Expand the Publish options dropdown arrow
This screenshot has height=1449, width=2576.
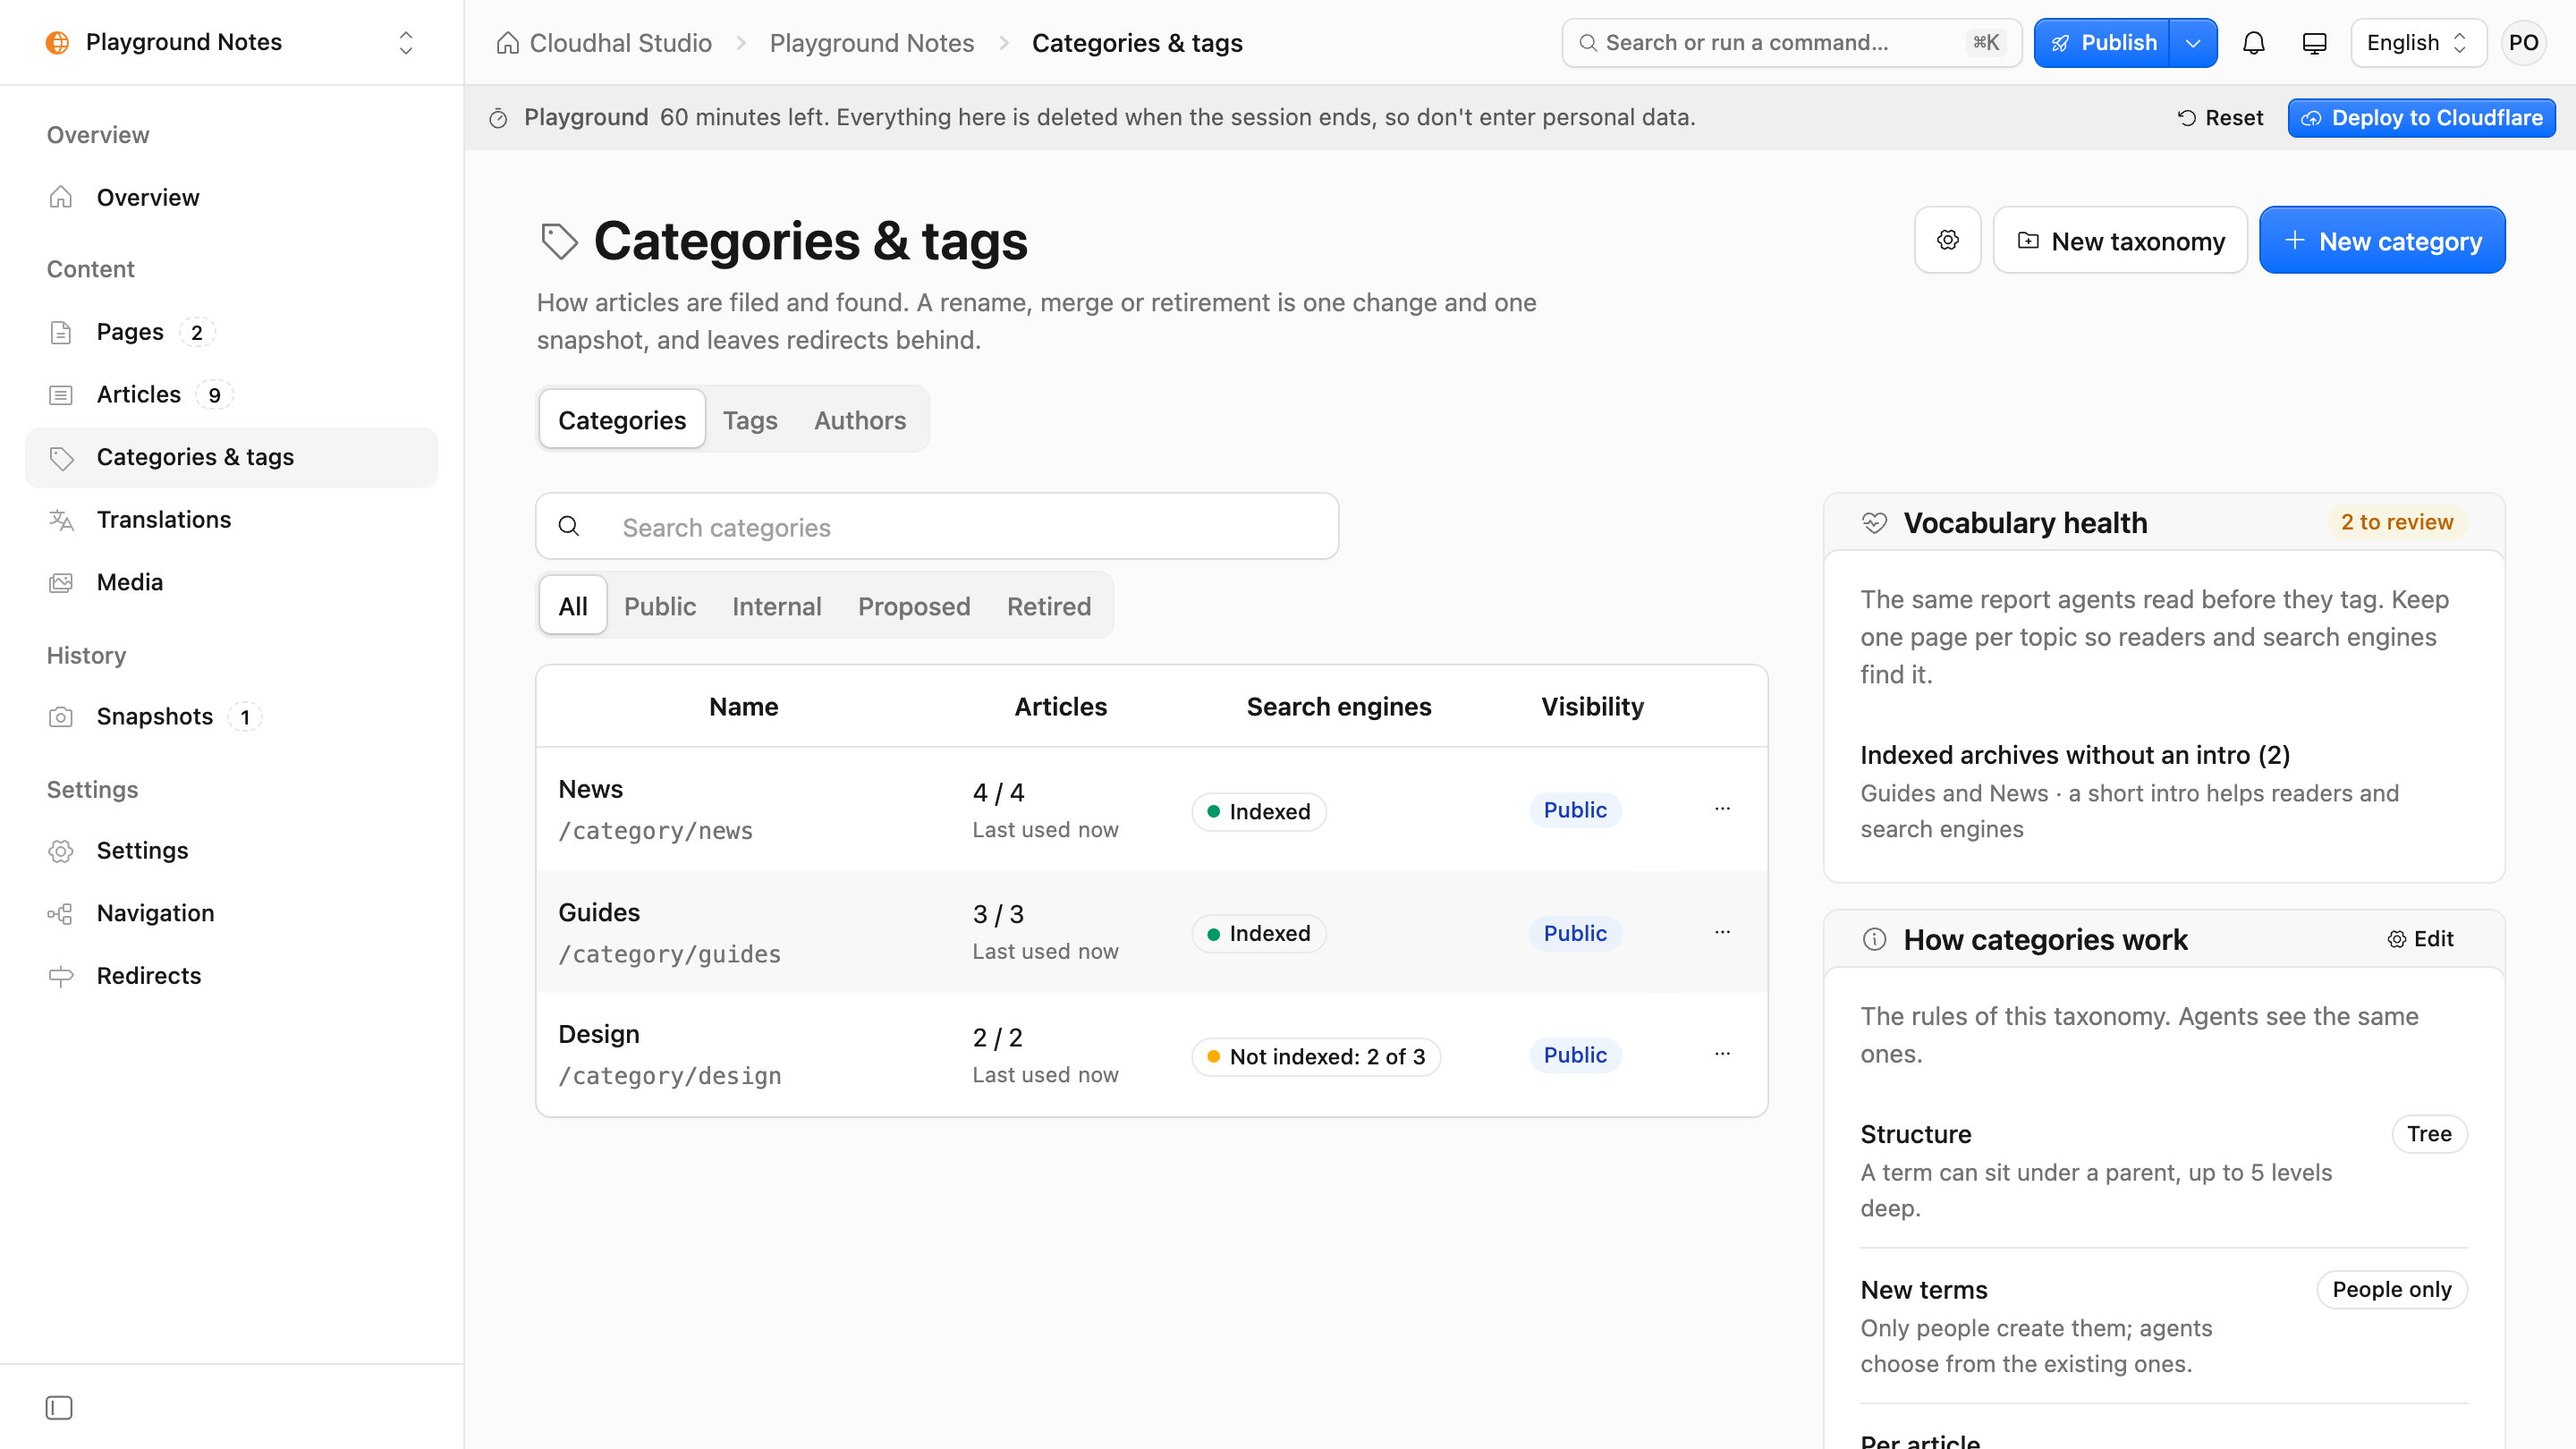pyautogui.click(x=2193, y=43)
